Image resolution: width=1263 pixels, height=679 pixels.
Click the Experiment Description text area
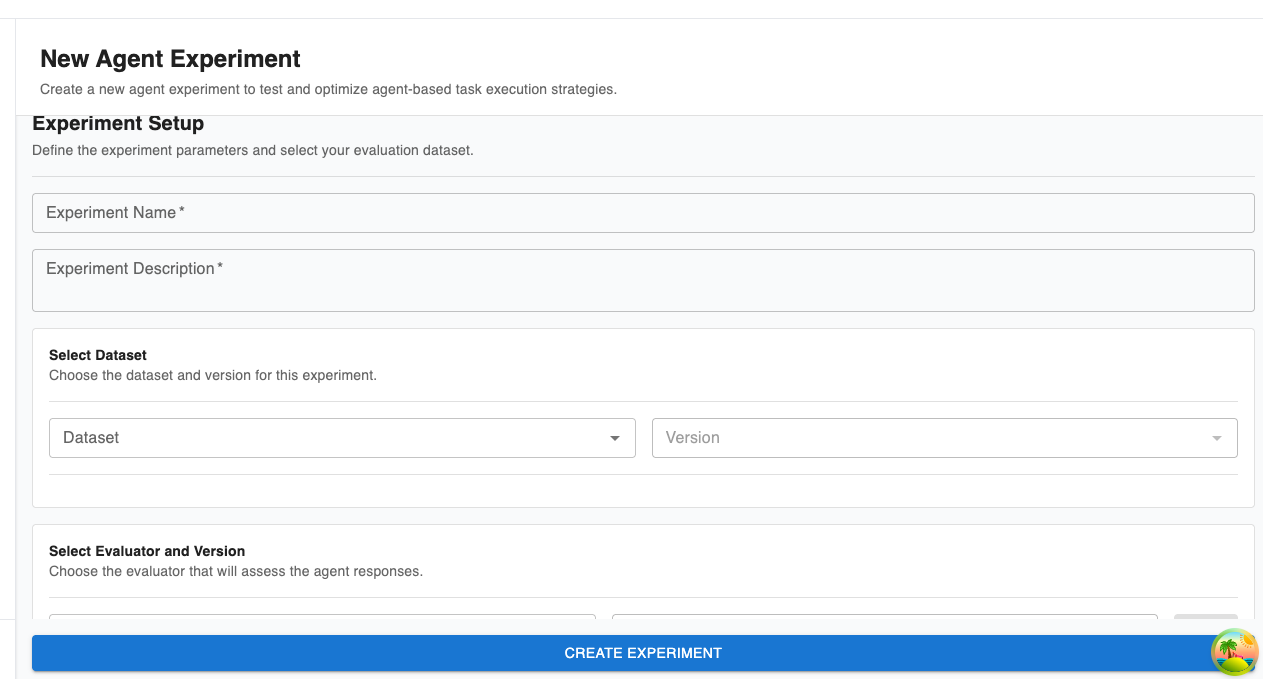(643, 280)
